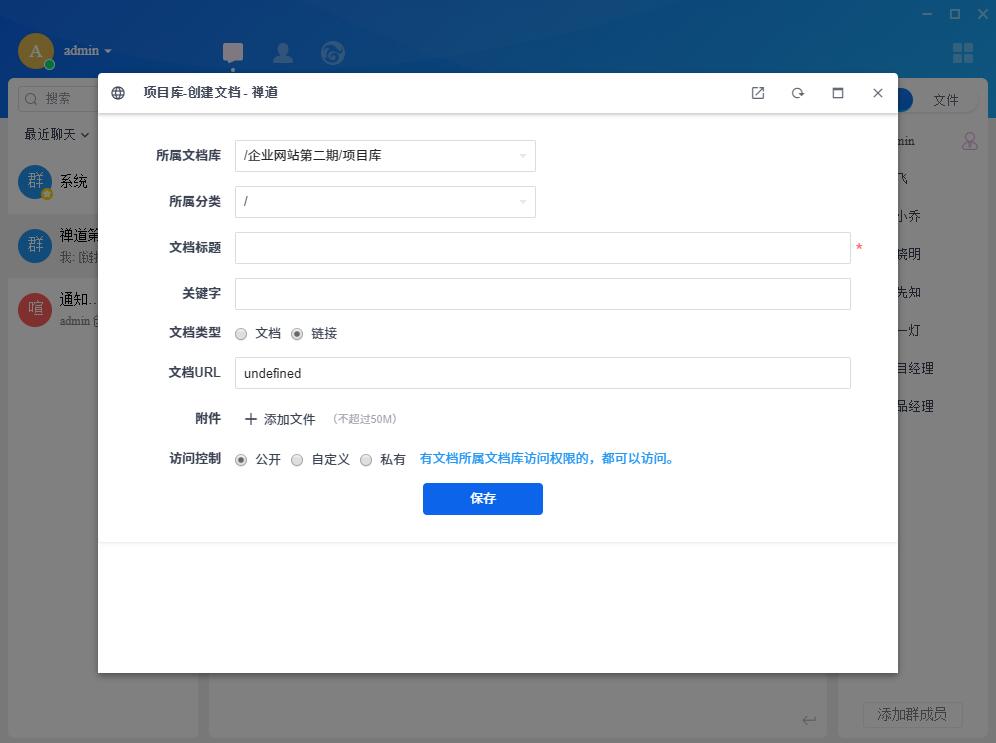Close the 项目库-创建文档 dialog
Image resolution: width=996 pixels, height=743 pixels.
click(x=878, y=93)
